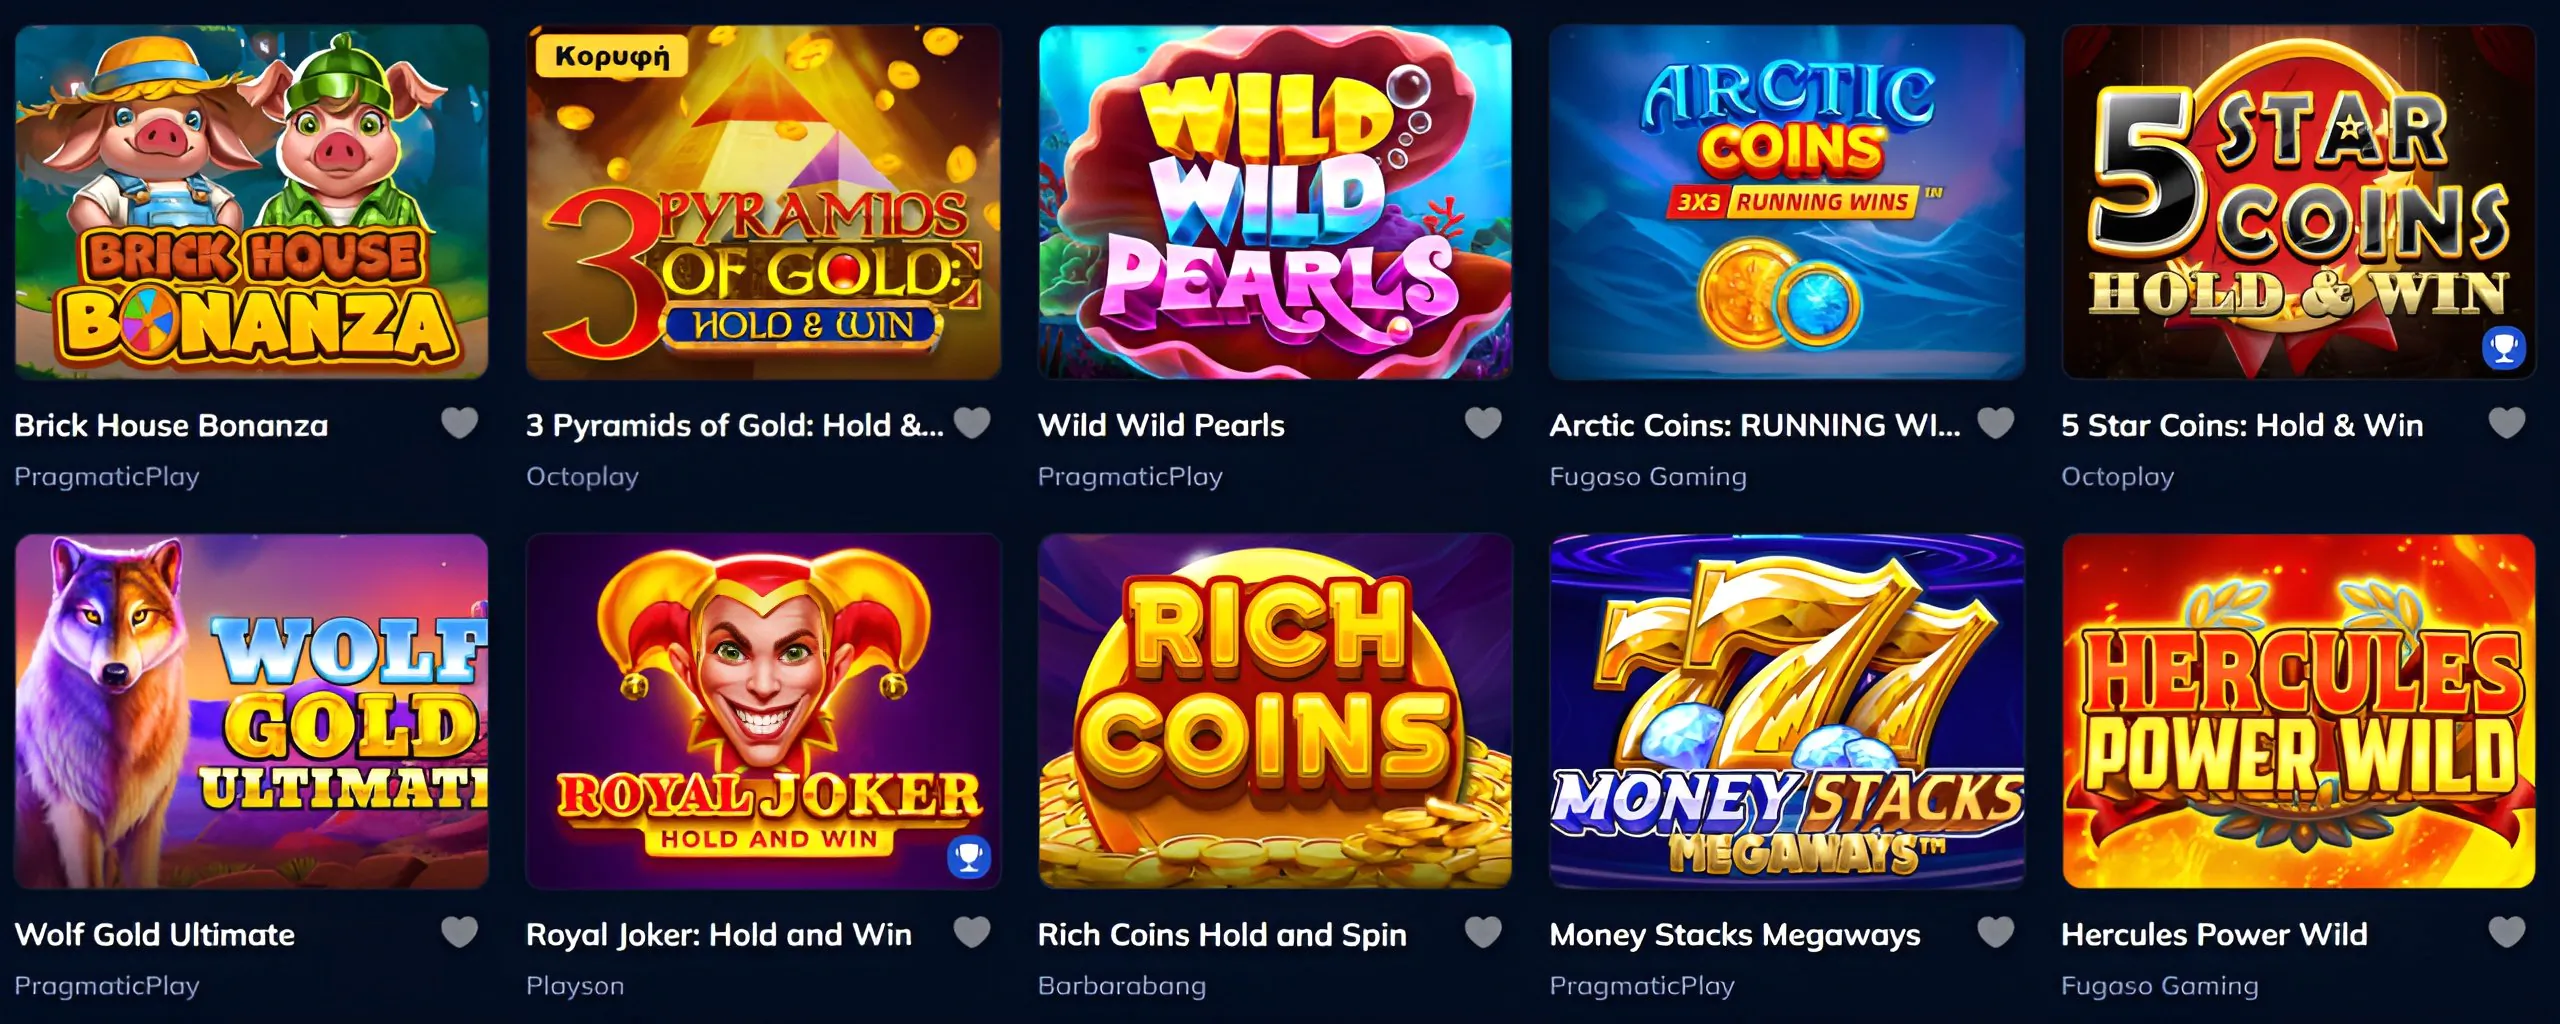Screen dimensions: 2560x1024
Task: Toggle heart for 3 Pyramids of Gold
Action: click(972, 424)
